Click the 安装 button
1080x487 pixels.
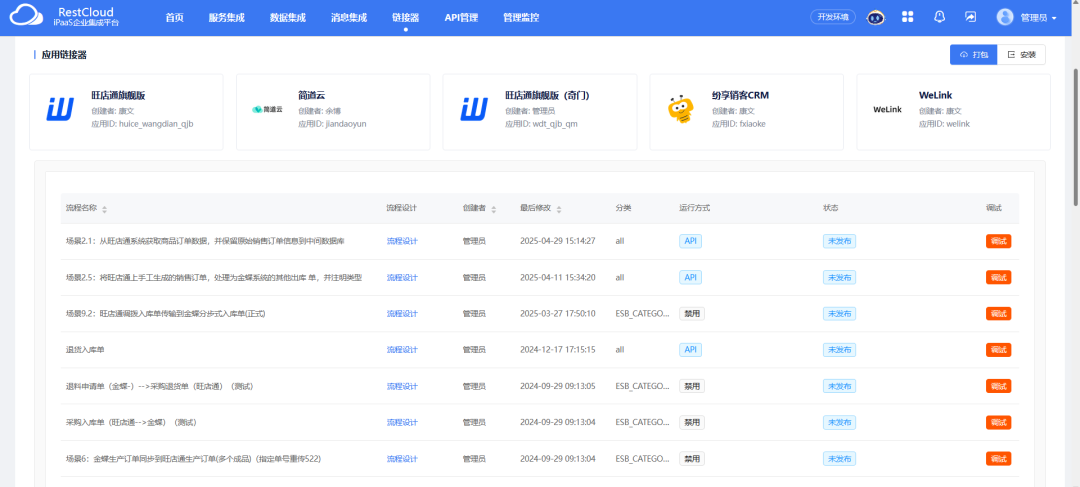tap(1022, 55)
